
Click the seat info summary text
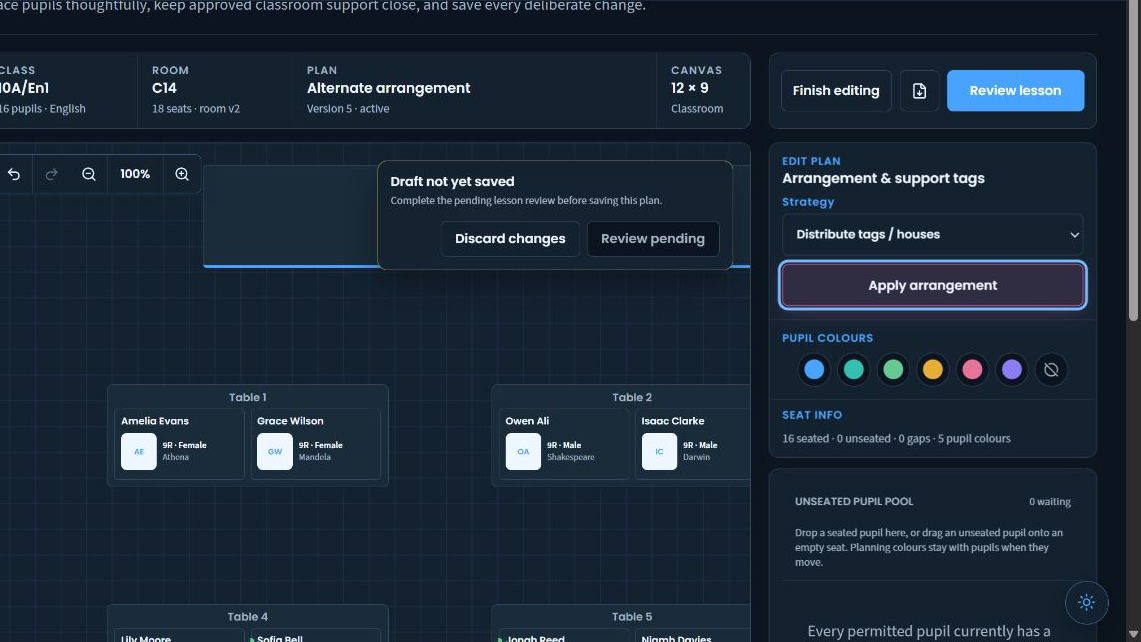896,438
